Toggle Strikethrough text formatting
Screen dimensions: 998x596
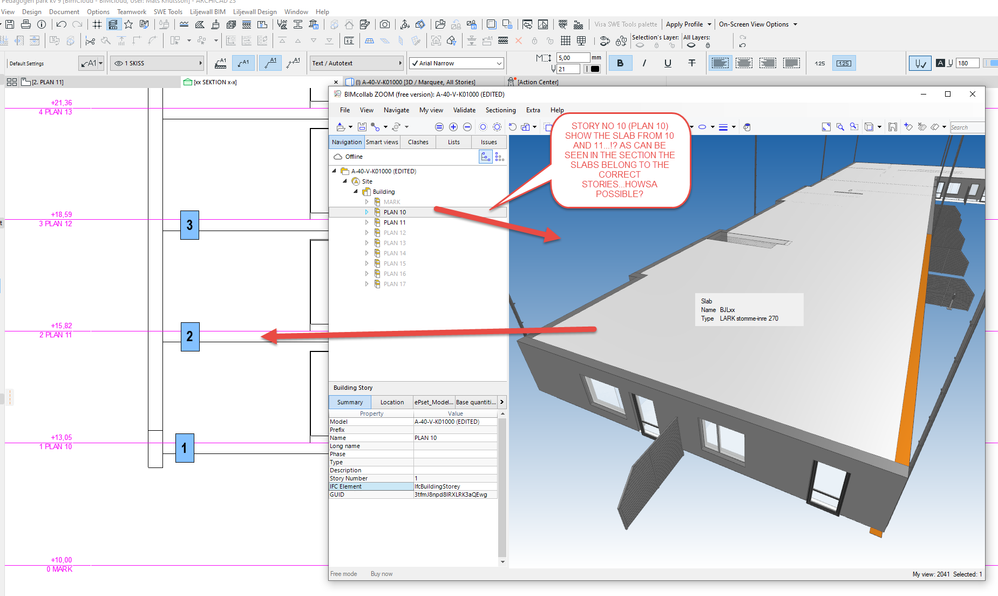(x=690, y=63)
